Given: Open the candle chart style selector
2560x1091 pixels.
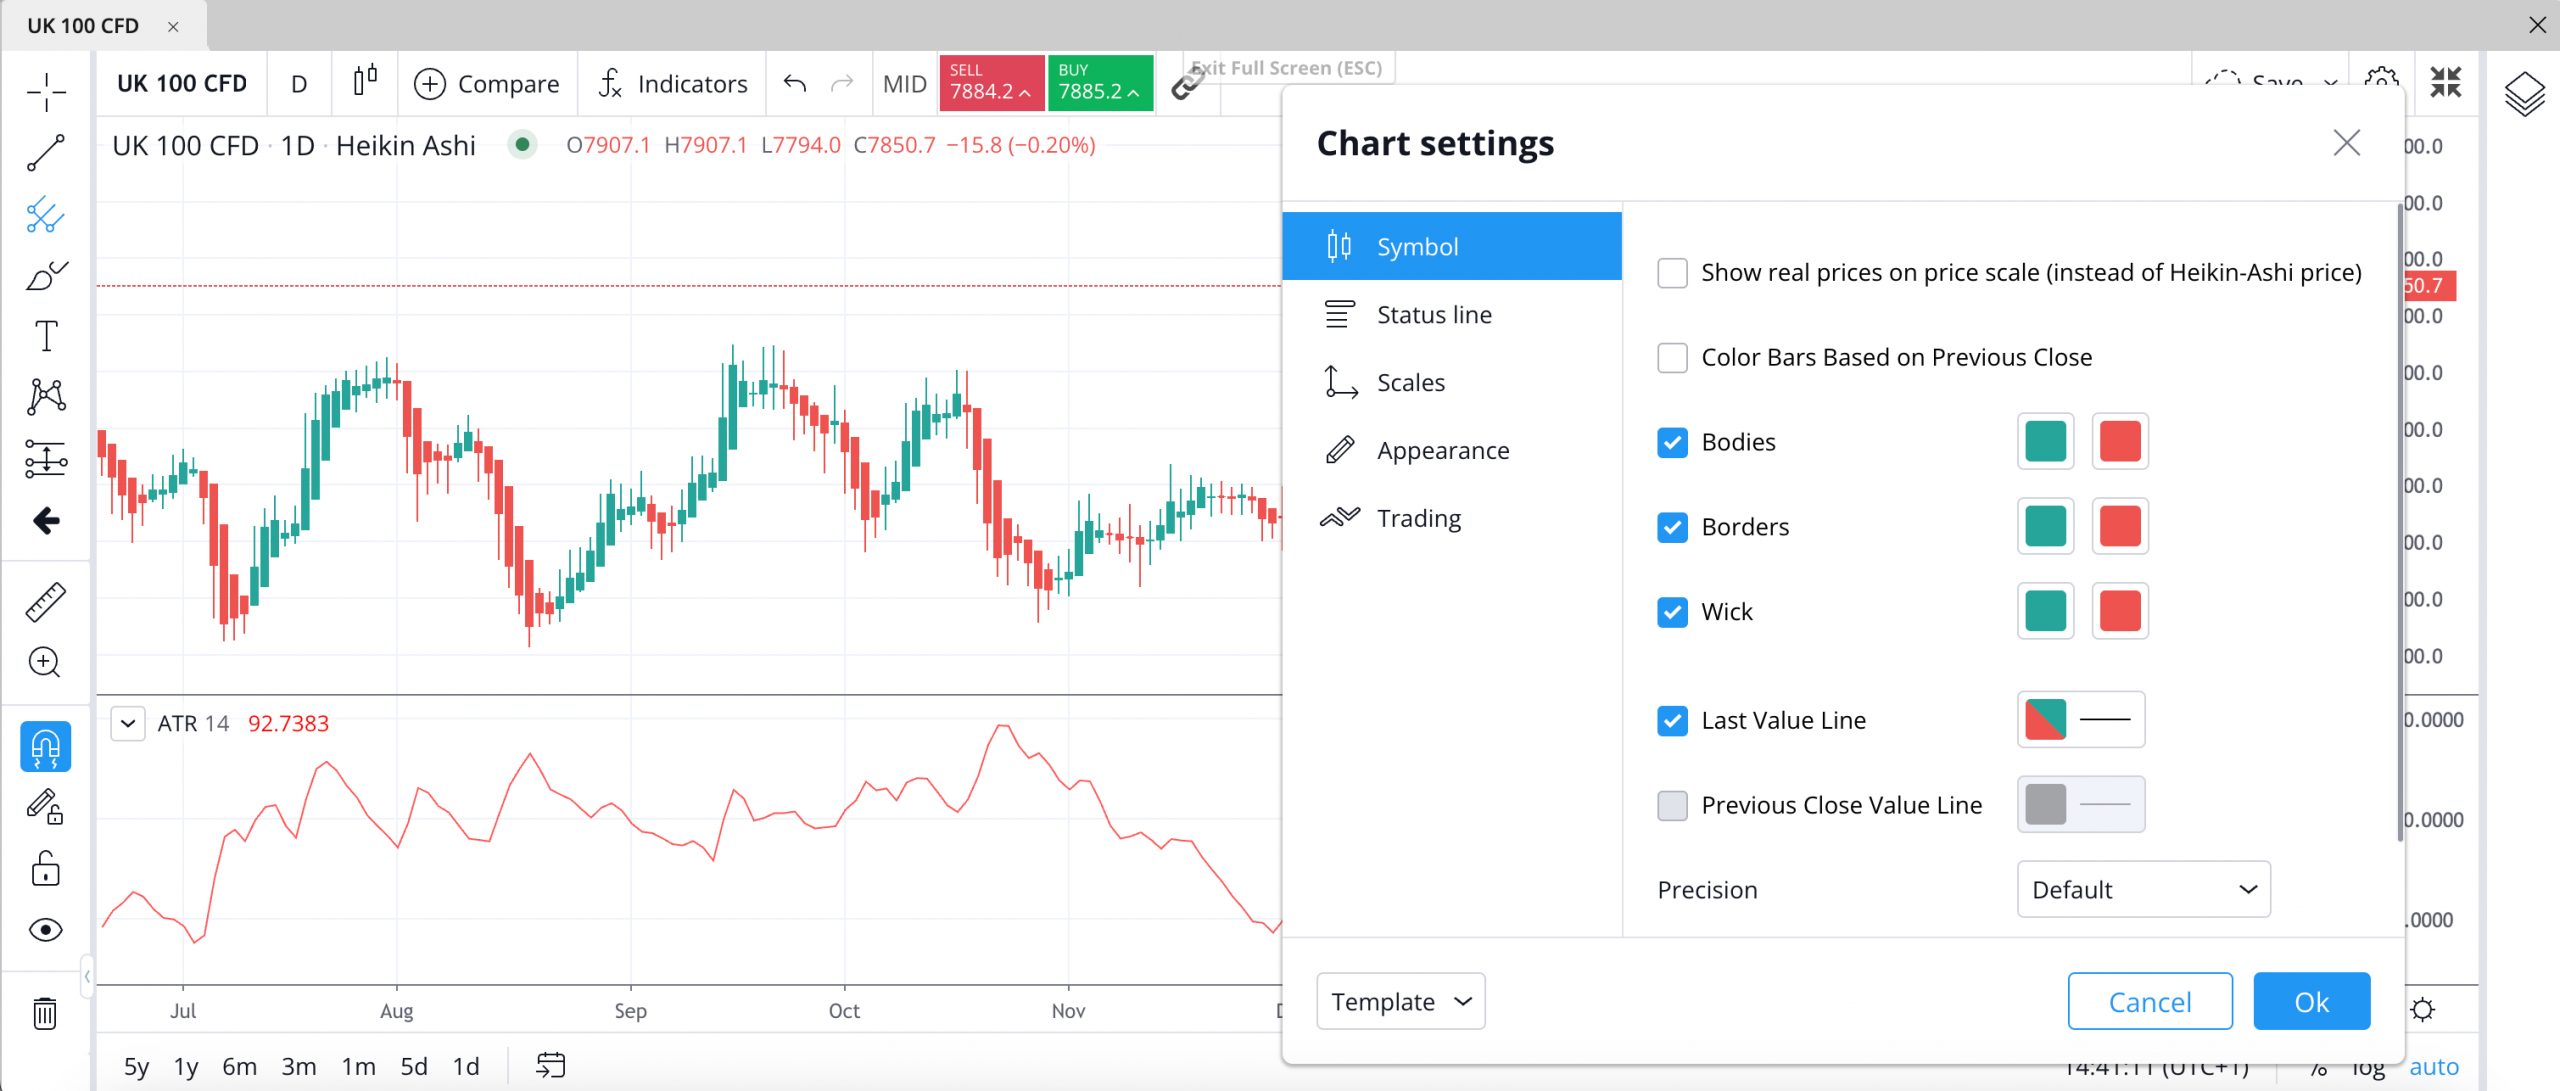Looking at the screenshot, I should [365, 82].
